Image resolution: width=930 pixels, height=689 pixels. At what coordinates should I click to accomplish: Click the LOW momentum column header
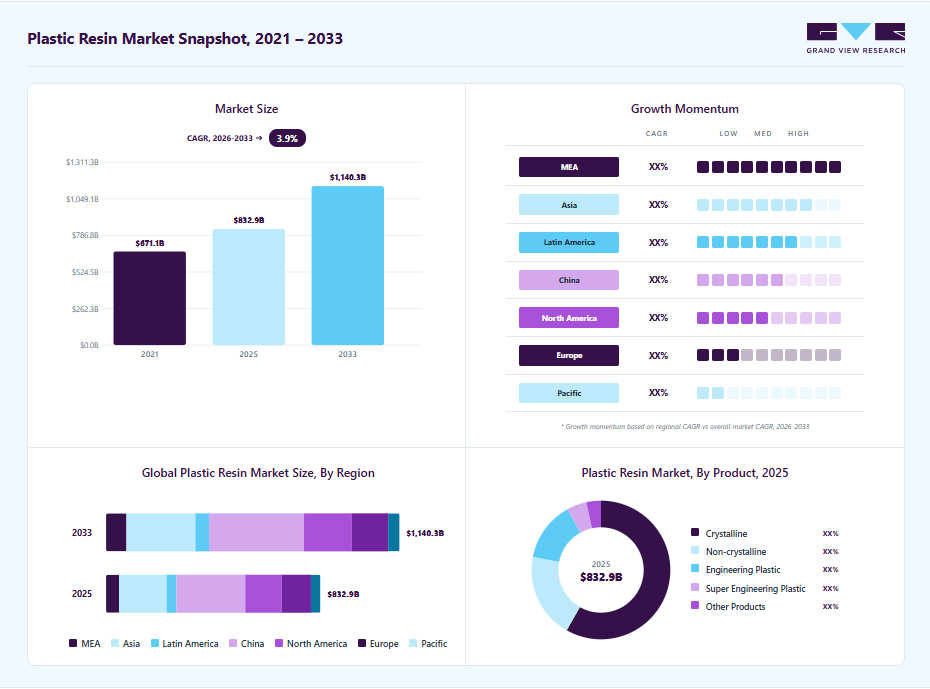728,133
